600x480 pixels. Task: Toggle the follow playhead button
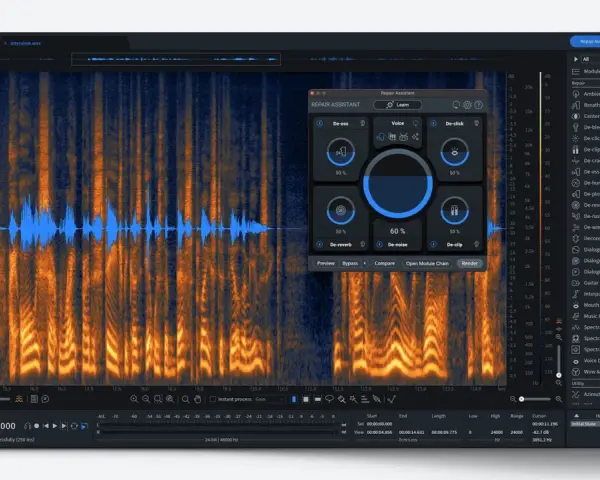pyautogui.click(x=84, y=426)
